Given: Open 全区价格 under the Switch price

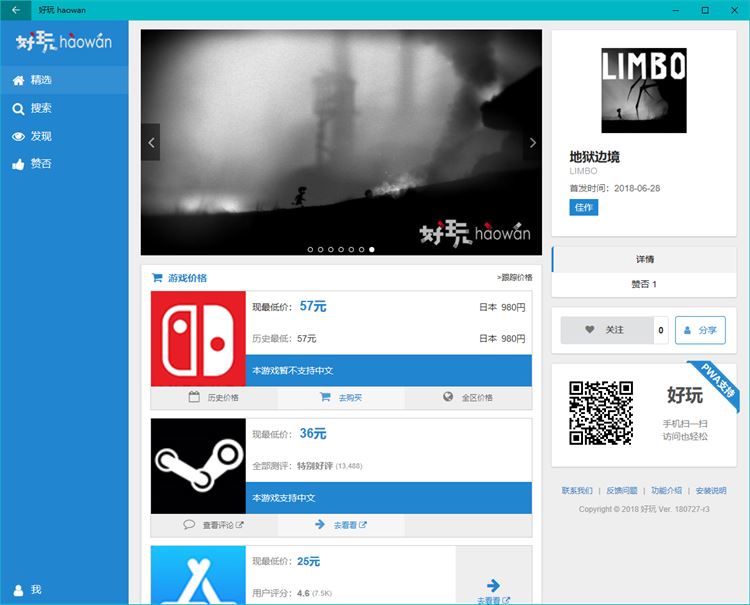Looking at the screenshot, I should point(468,397).
